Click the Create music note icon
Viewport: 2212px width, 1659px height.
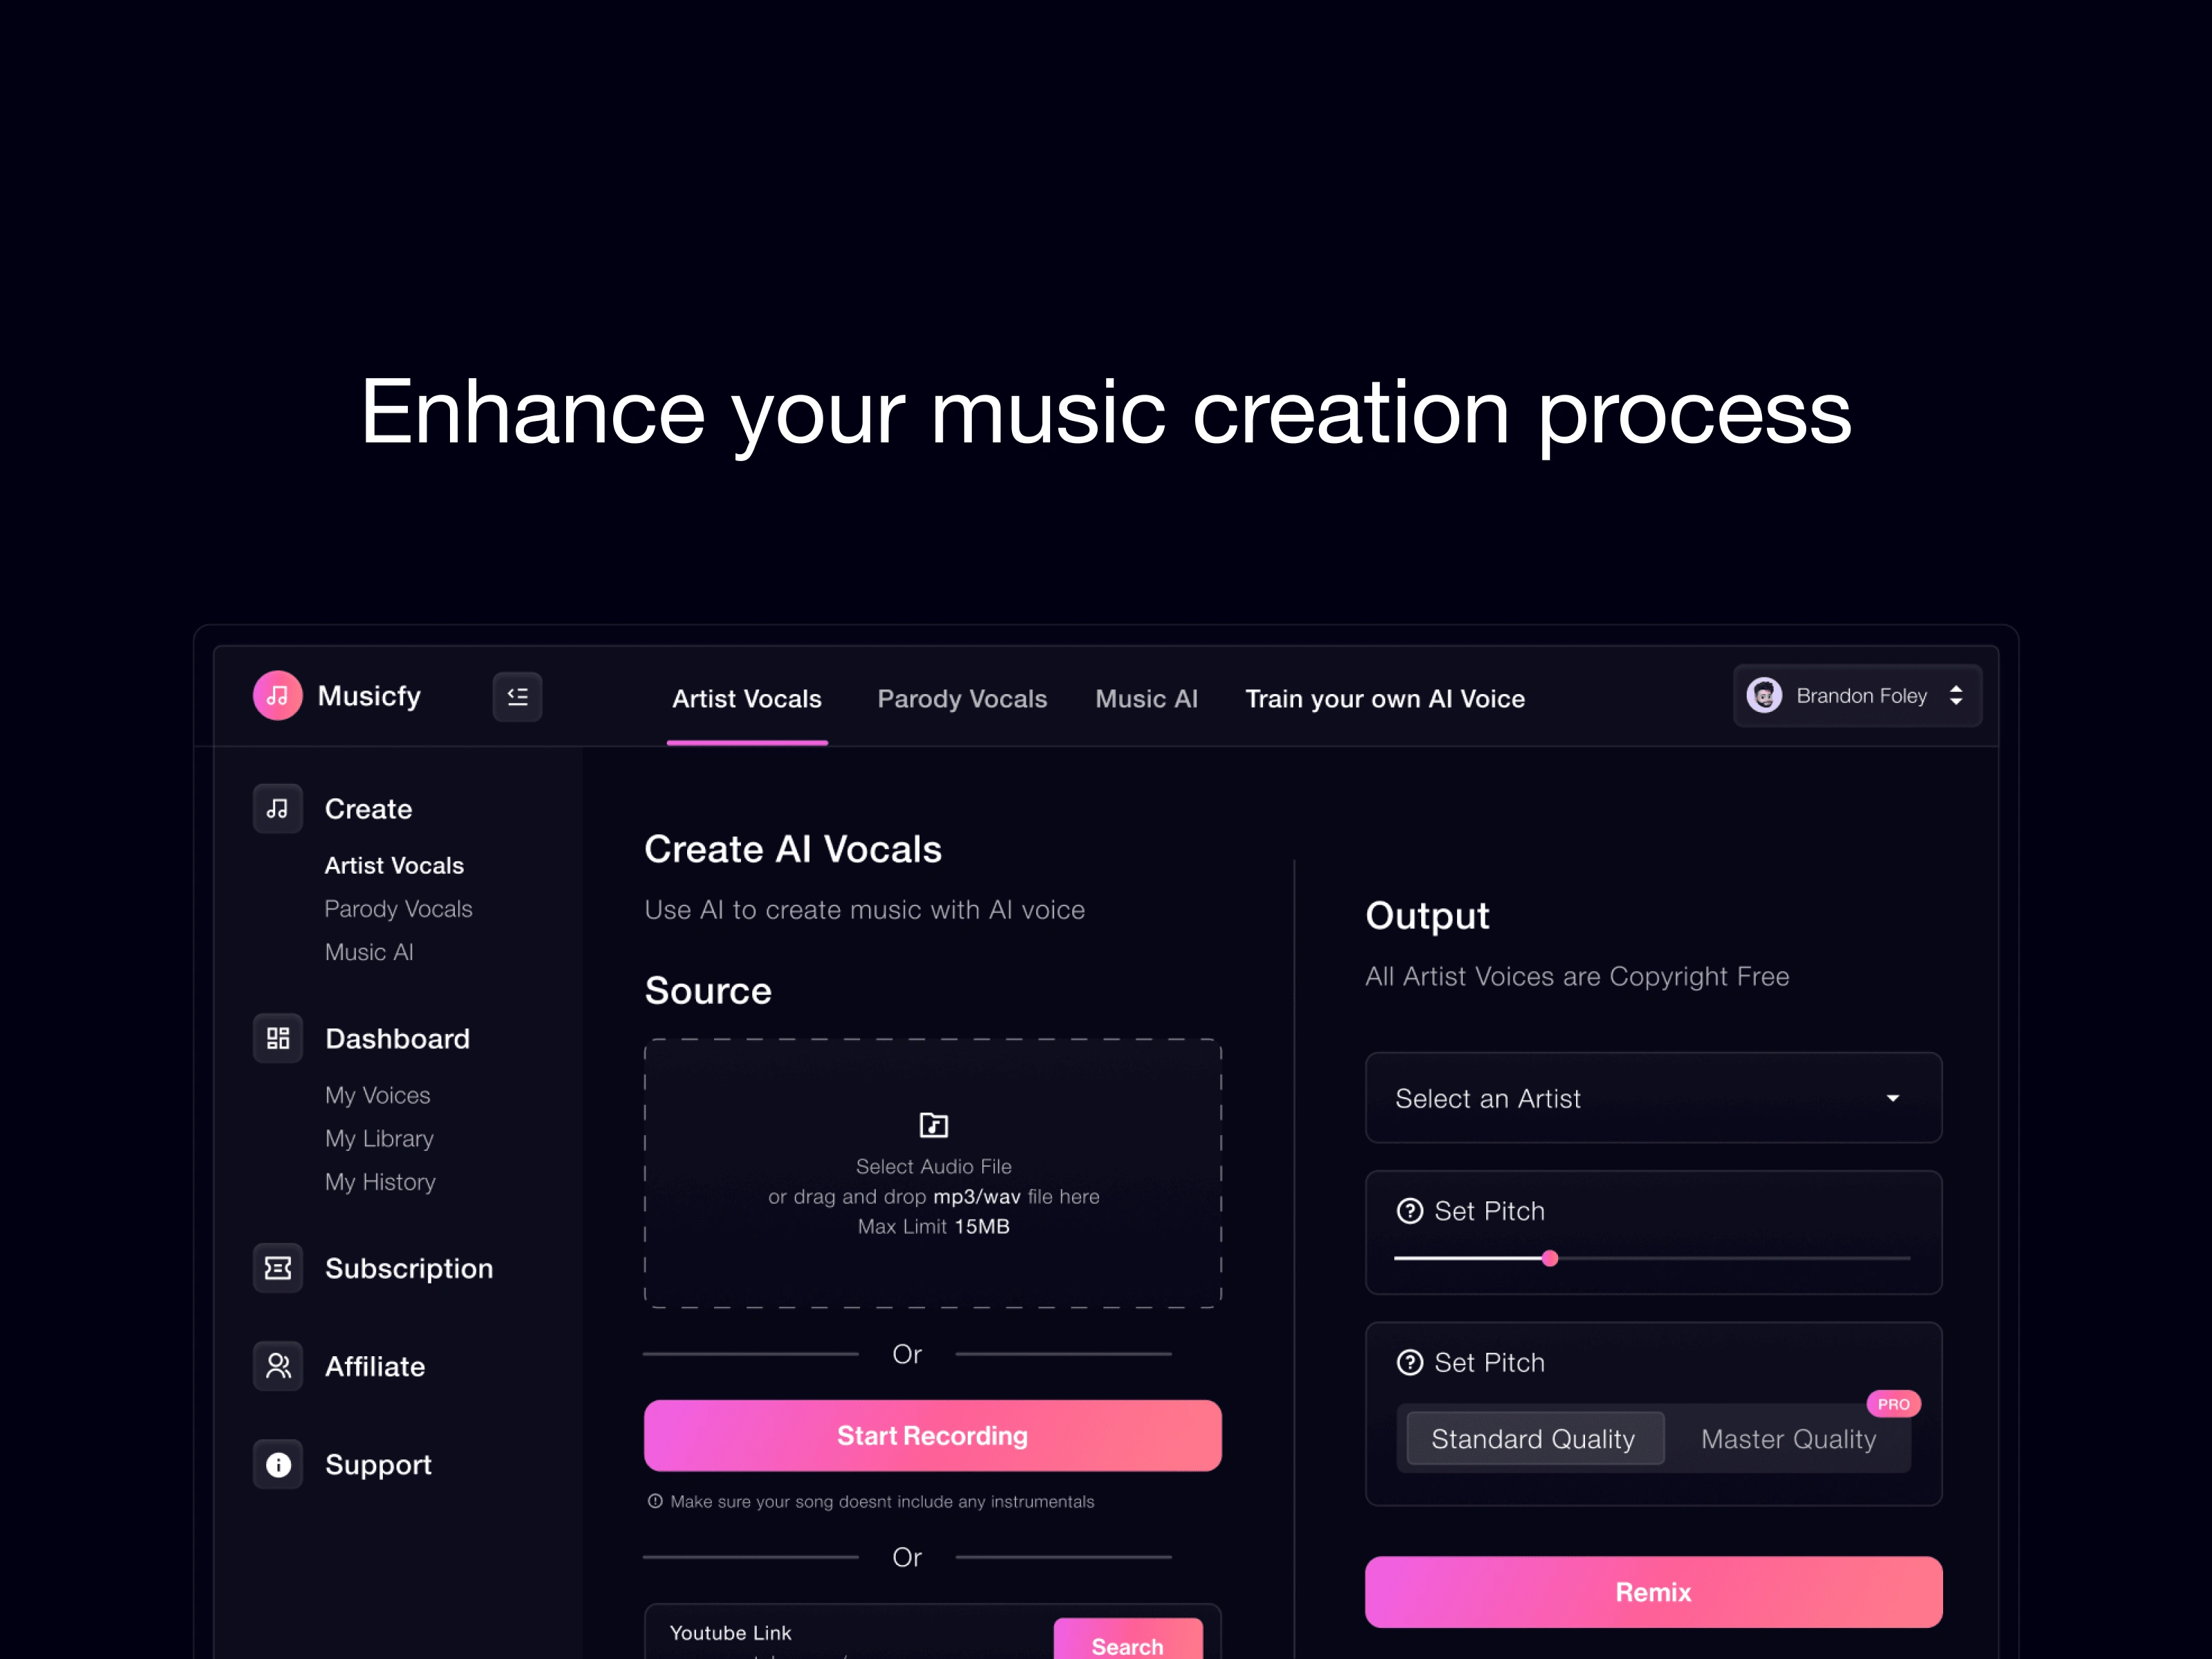pyautogui.click(x=277, y=808)
